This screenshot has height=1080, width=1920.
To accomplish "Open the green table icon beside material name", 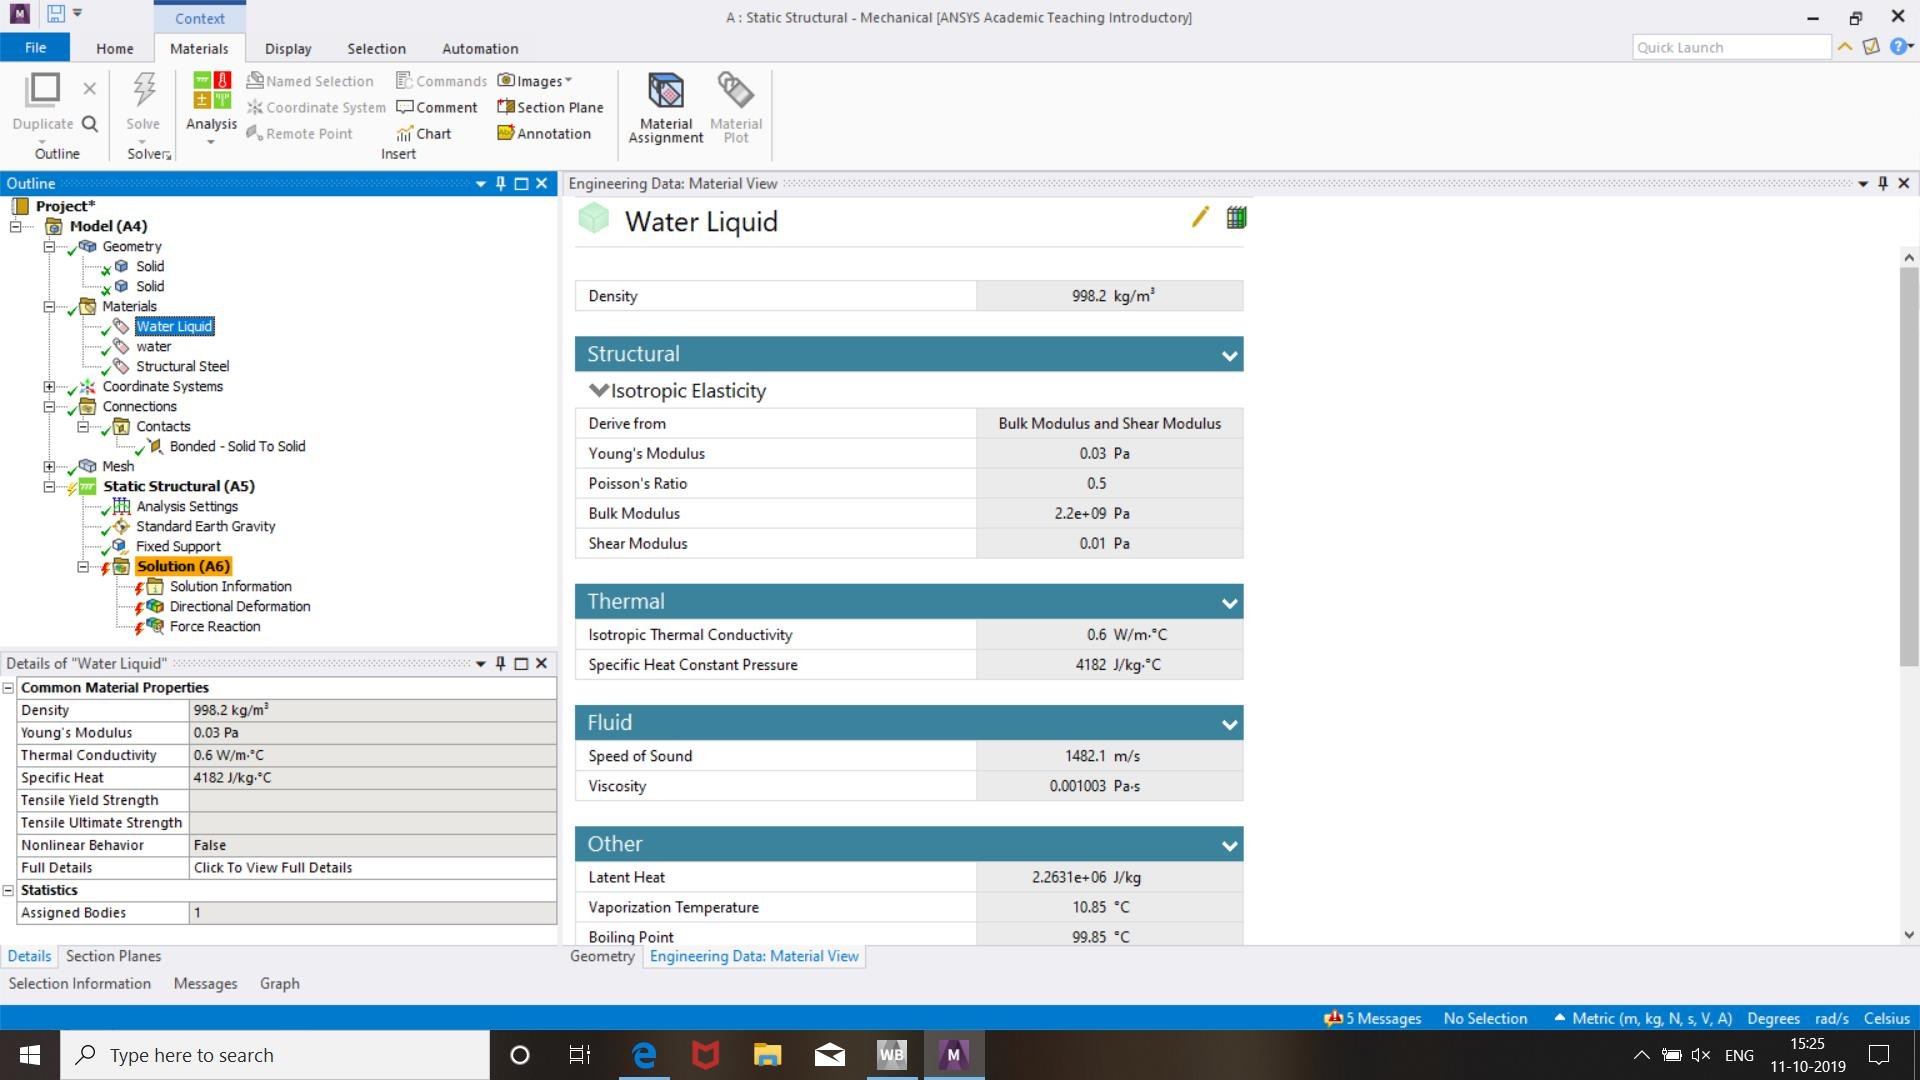I will click(1236, 218).
